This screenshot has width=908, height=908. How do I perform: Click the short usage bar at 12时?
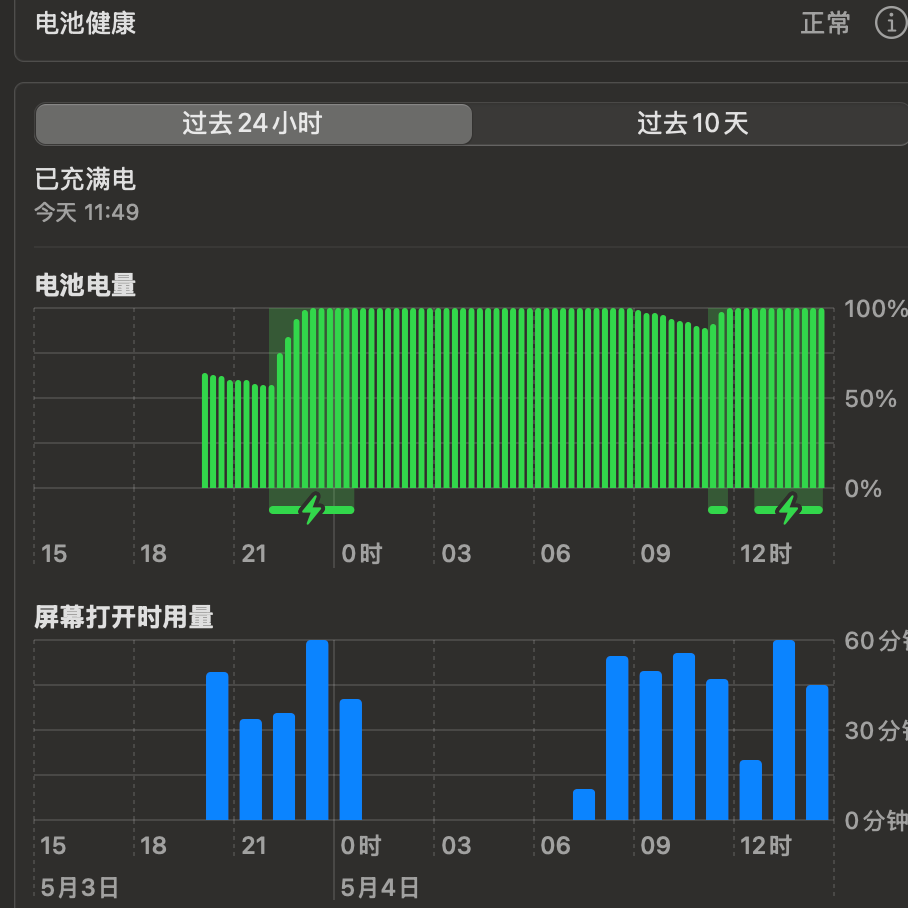(x=751, y=790)
